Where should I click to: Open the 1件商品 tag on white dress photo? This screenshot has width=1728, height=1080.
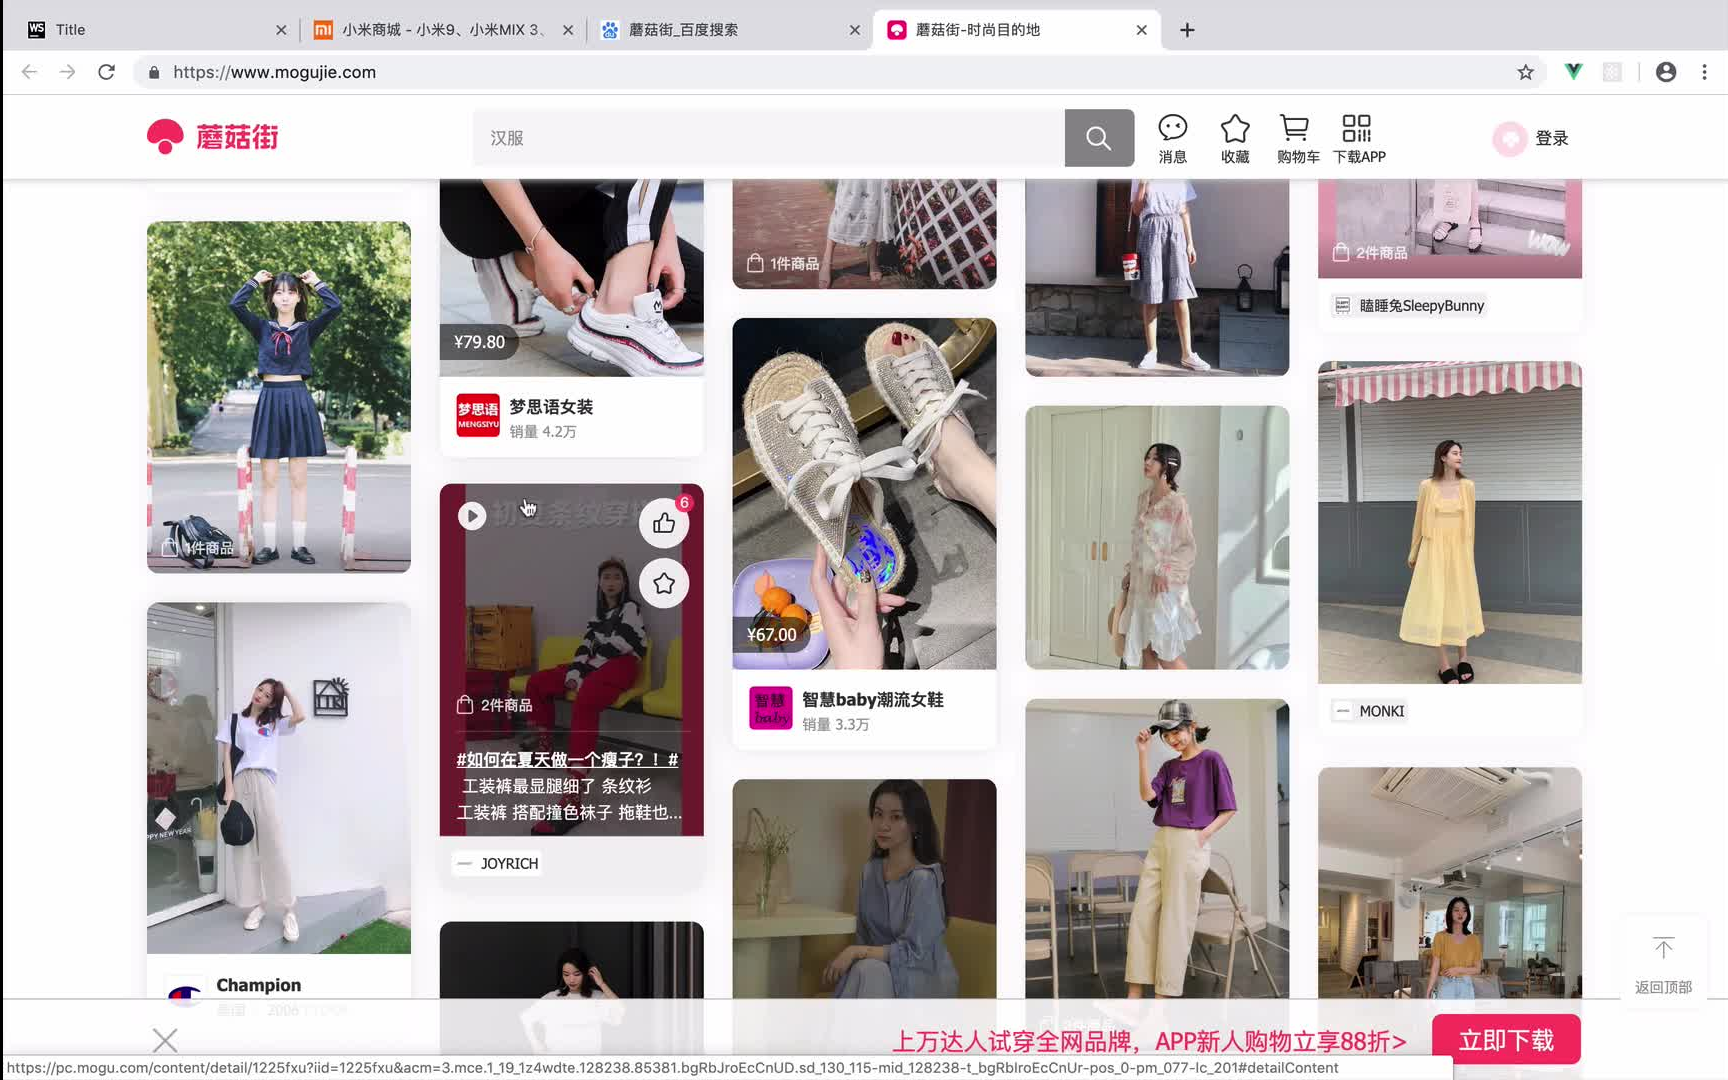[x=785, y=263]
